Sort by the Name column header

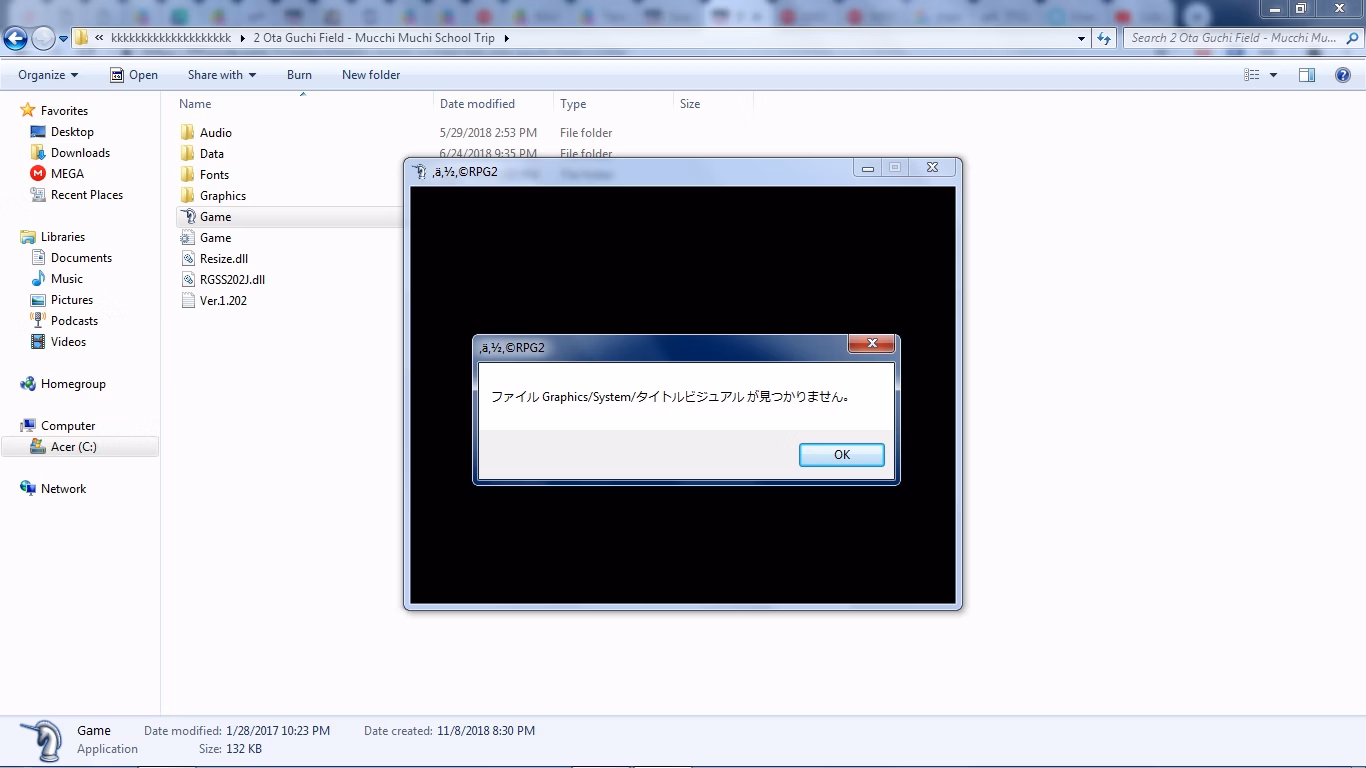point(195,104)
